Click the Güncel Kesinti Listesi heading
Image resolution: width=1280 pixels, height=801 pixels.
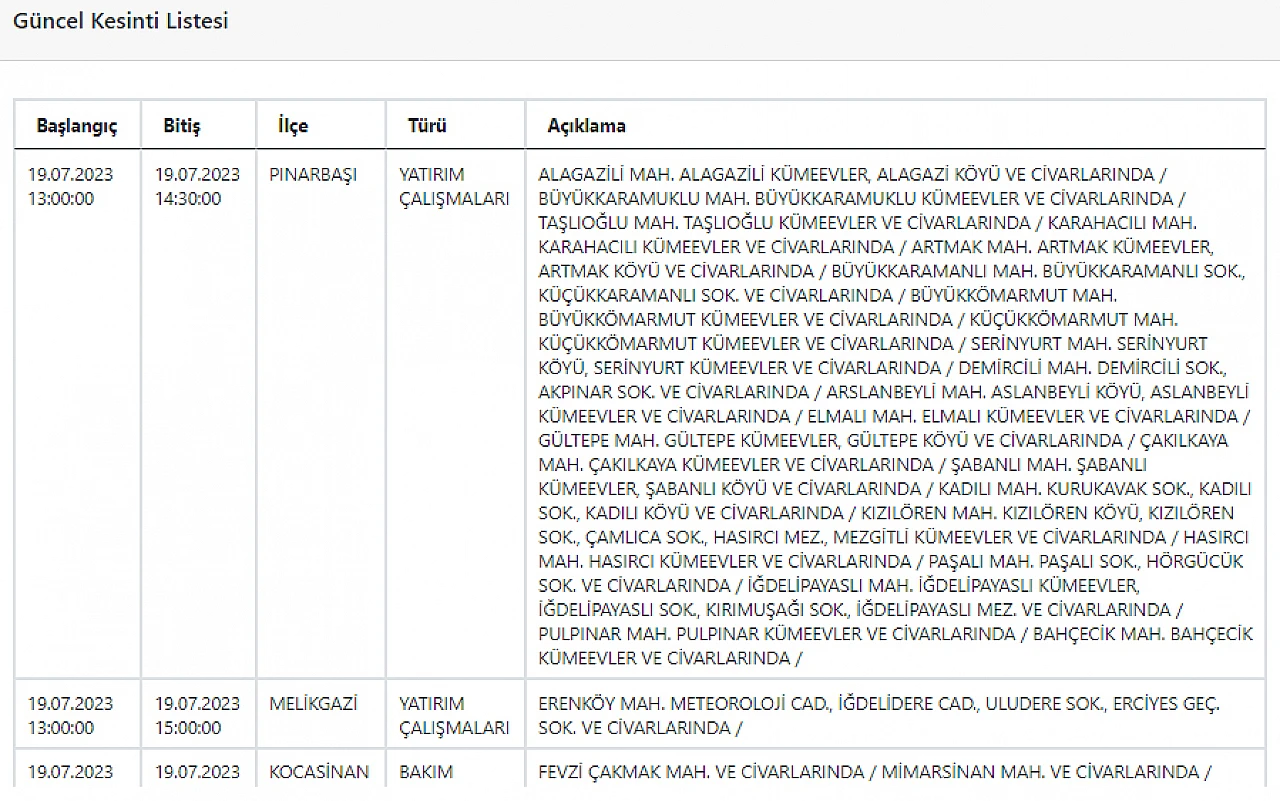point(120,21)
